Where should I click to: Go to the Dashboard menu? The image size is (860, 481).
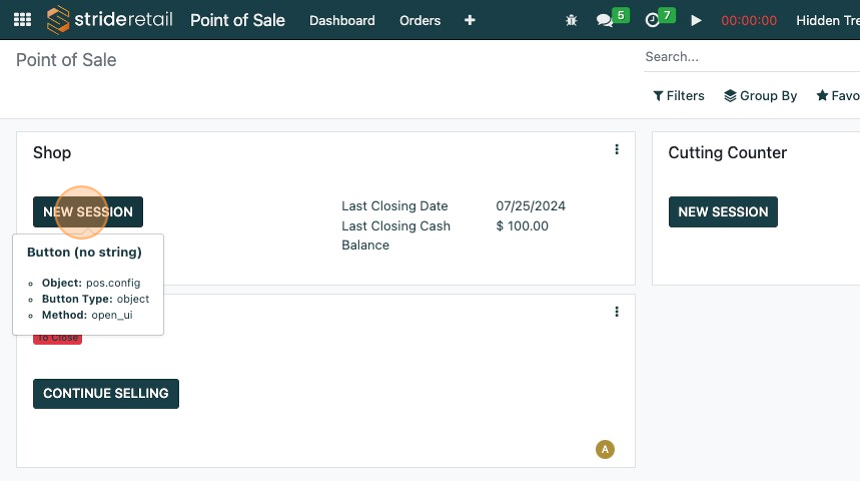pos(342,20)
